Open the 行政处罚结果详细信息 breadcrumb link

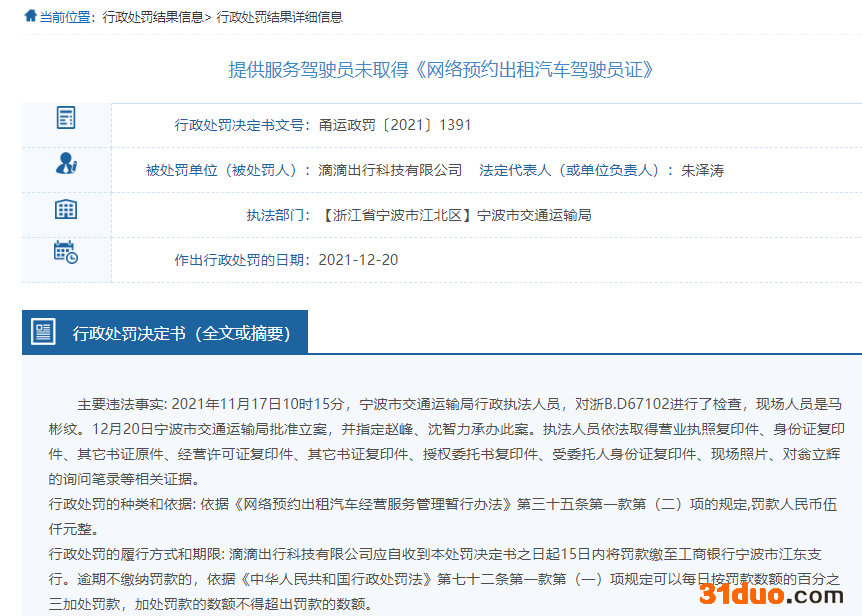point(278,17)
